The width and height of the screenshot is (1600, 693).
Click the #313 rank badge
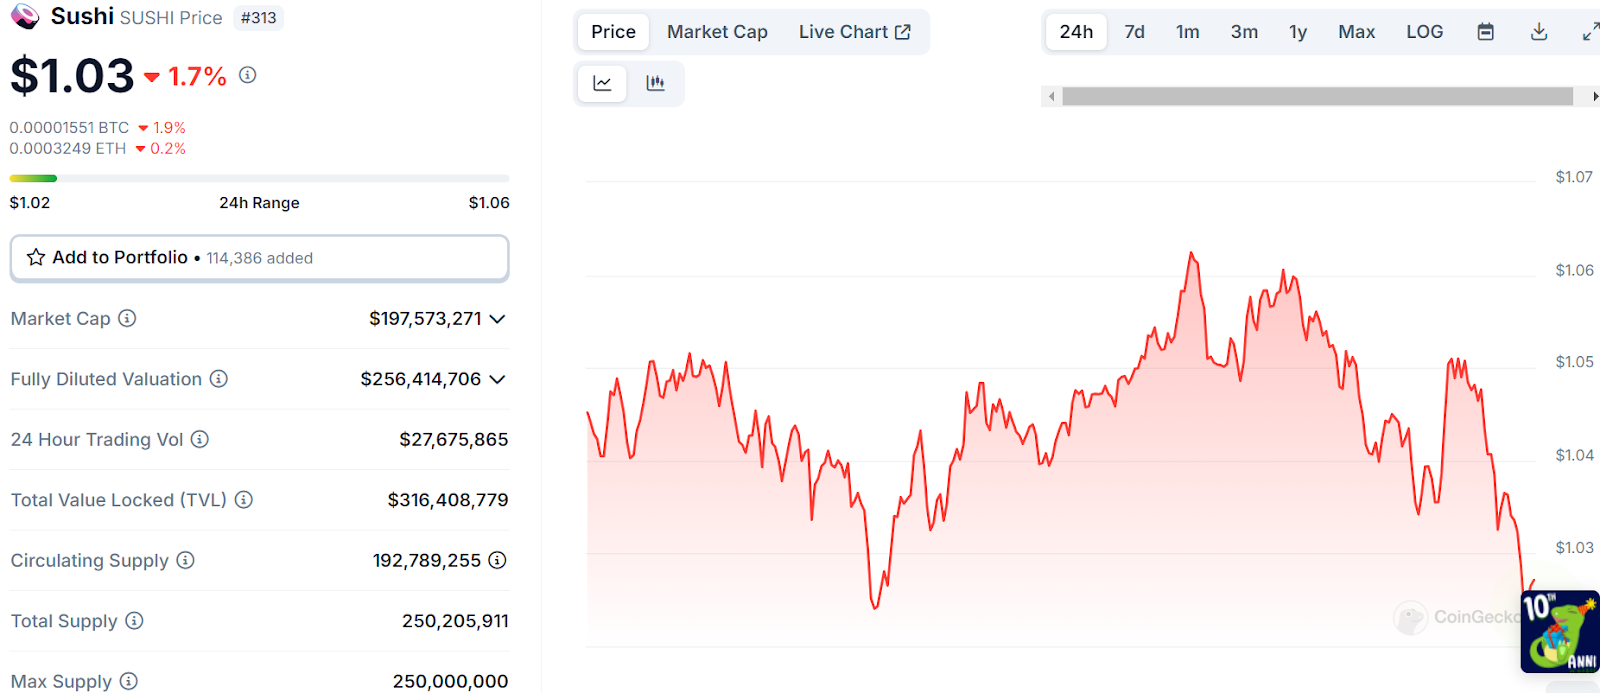pos(259,18)
